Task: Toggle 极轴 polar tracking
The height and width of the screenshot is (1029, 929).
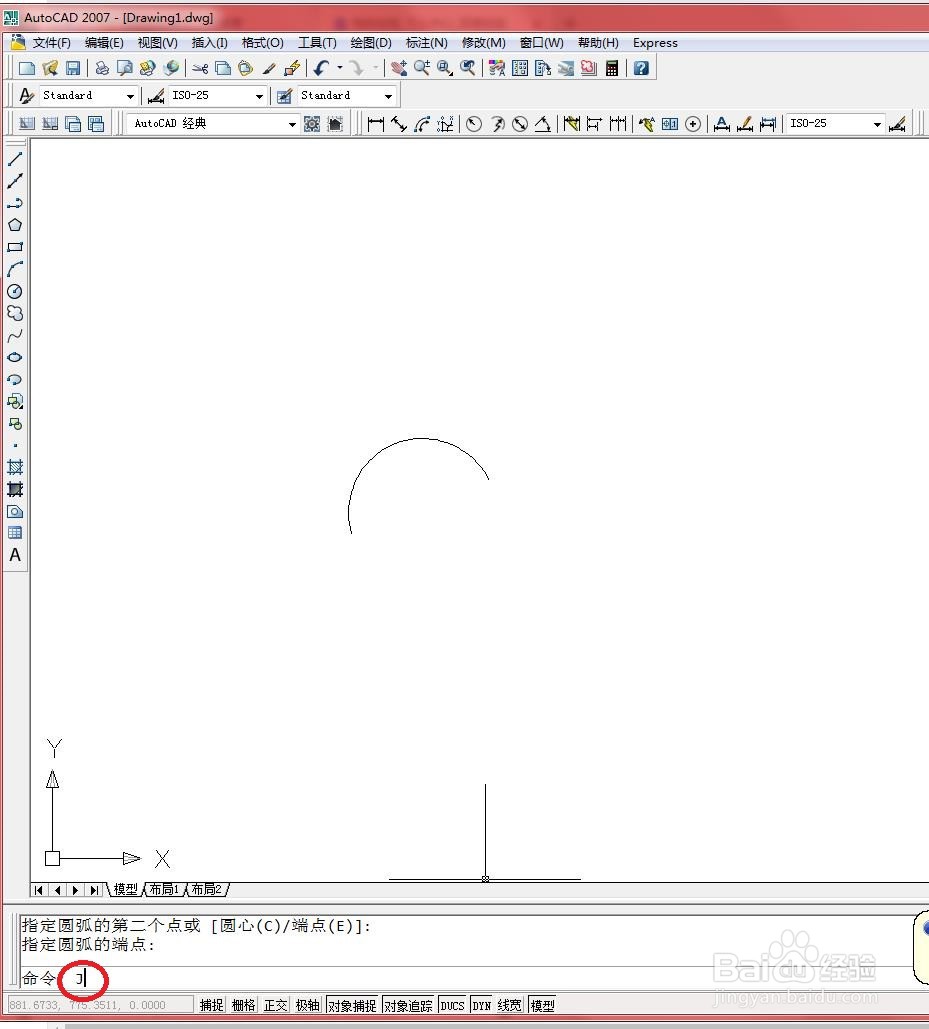Action: [308, 1005]
